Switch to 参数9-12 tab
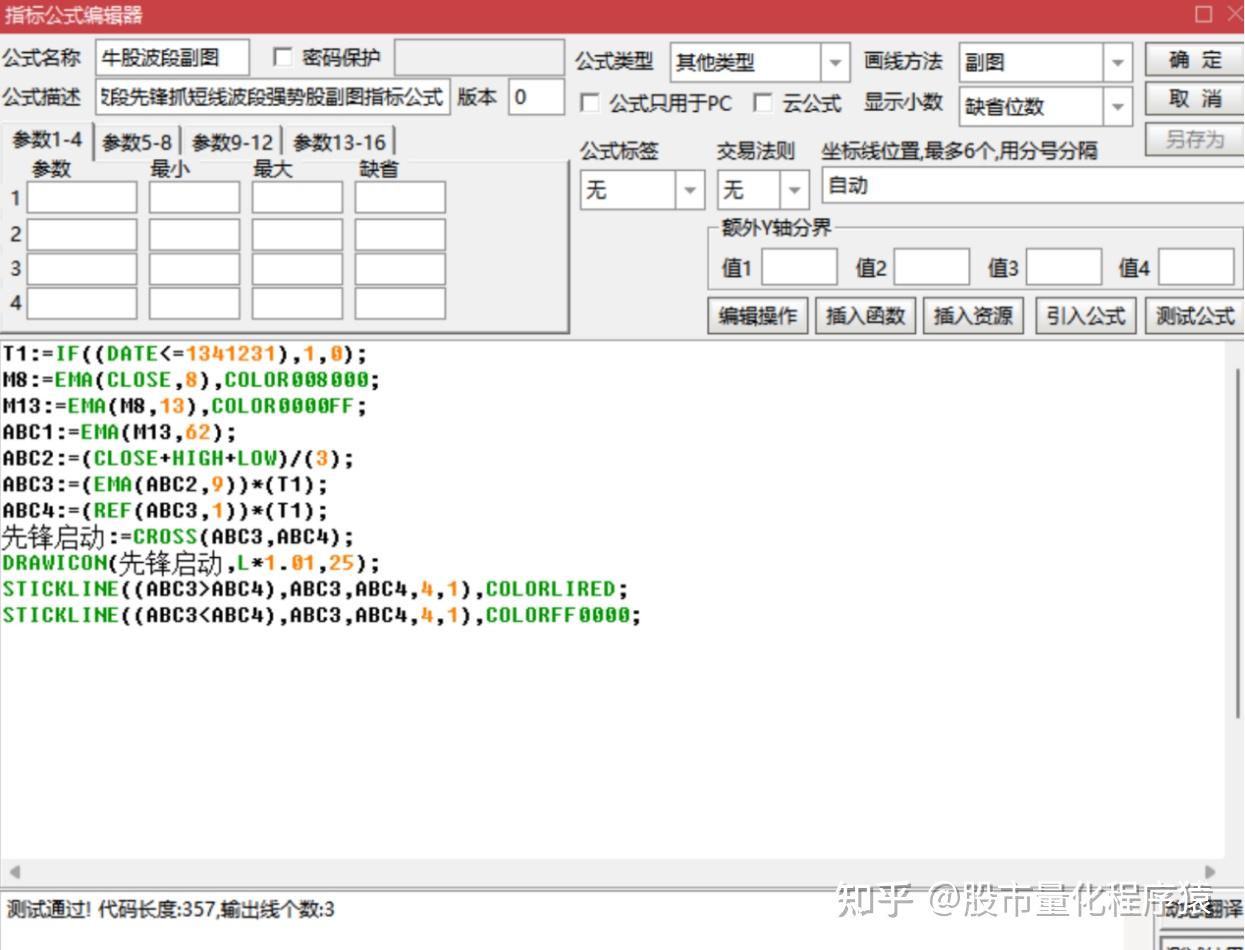The width and height of the screenshot is (1245, 950). click(x=232, y=143)
